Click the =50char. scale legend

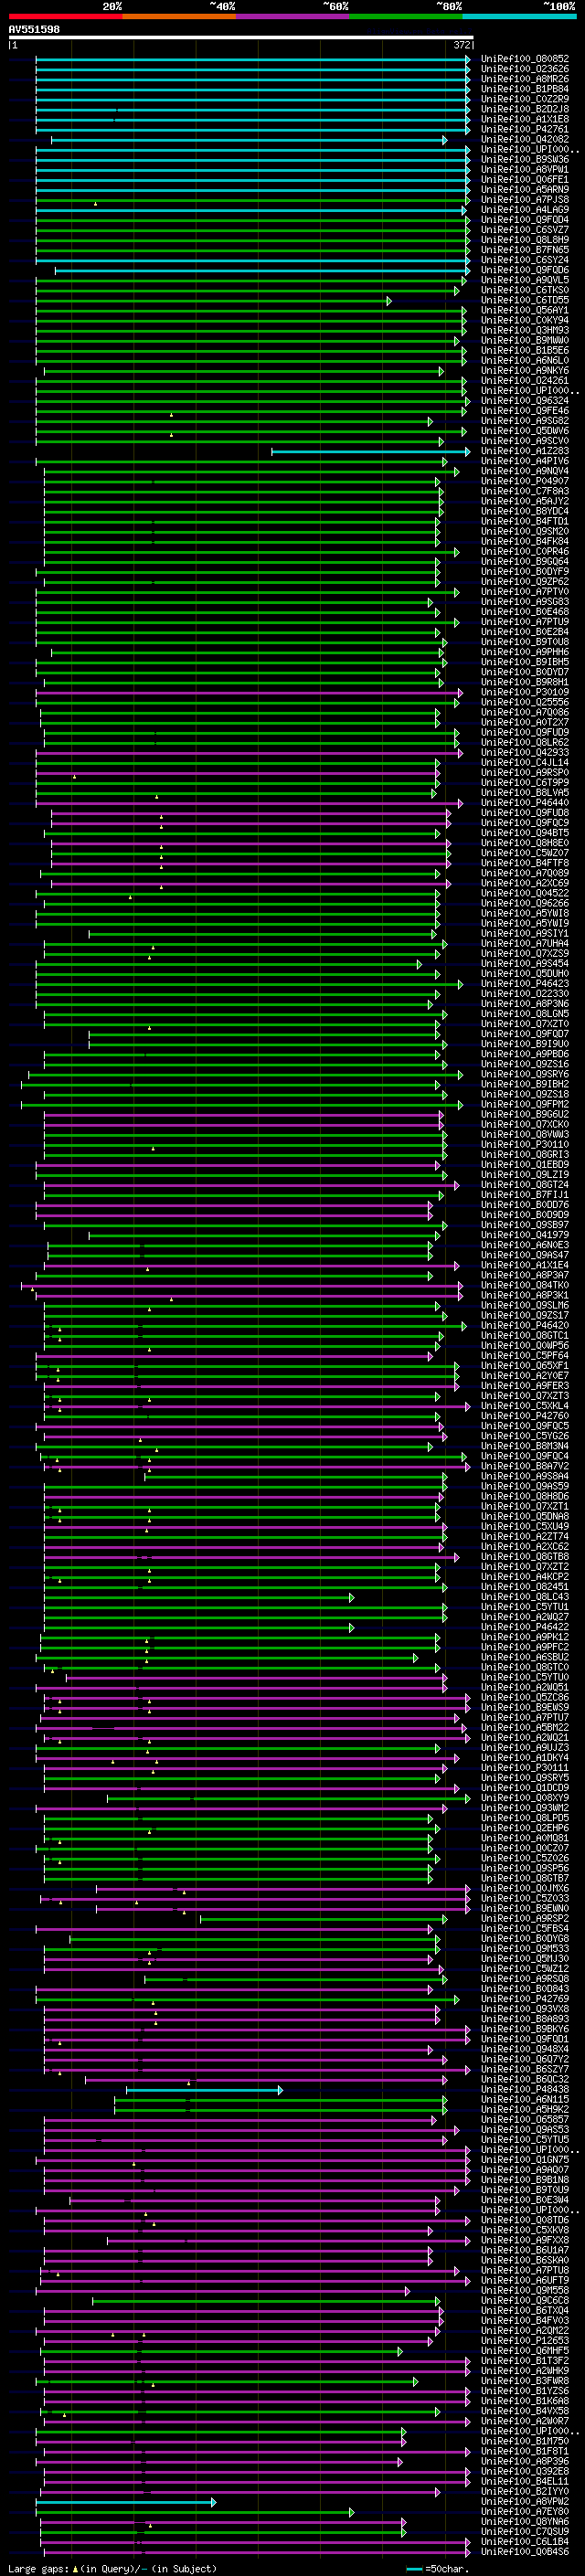[x=437, y=2568]
